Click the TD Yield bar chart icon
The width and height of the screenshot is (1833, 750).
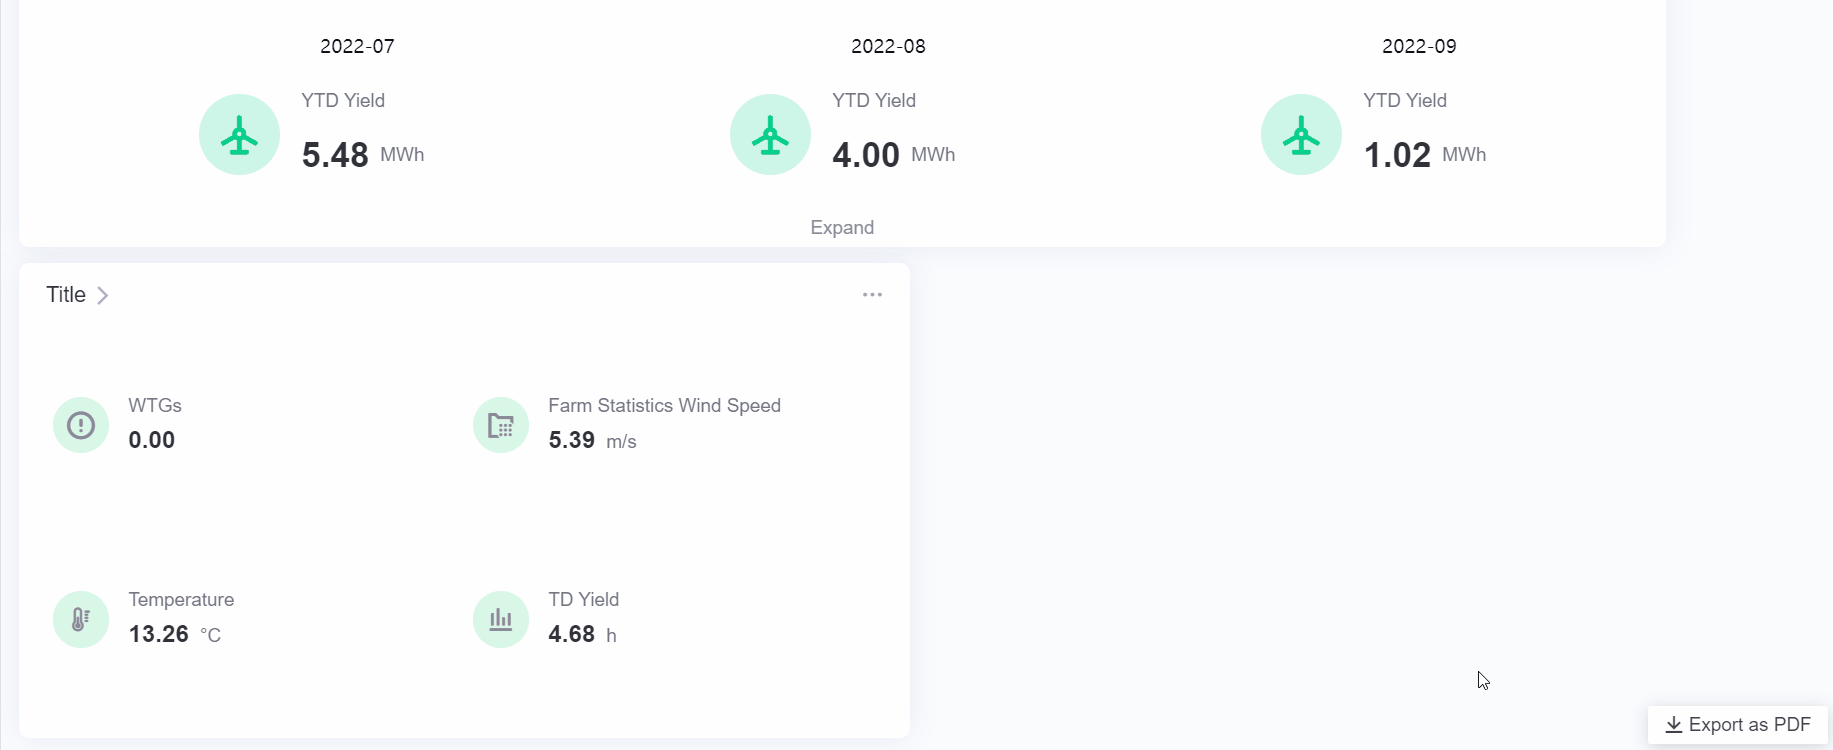pyautogui.click(x=501, y=619)
